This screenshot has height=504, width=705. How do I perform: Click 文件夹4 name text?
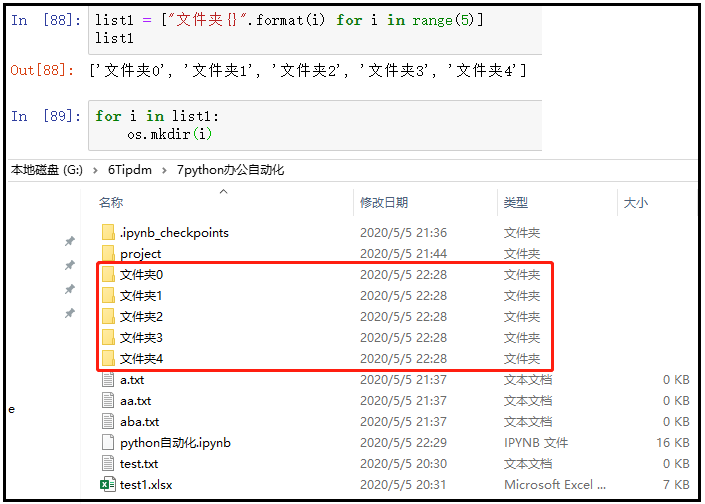click(141, 358)
